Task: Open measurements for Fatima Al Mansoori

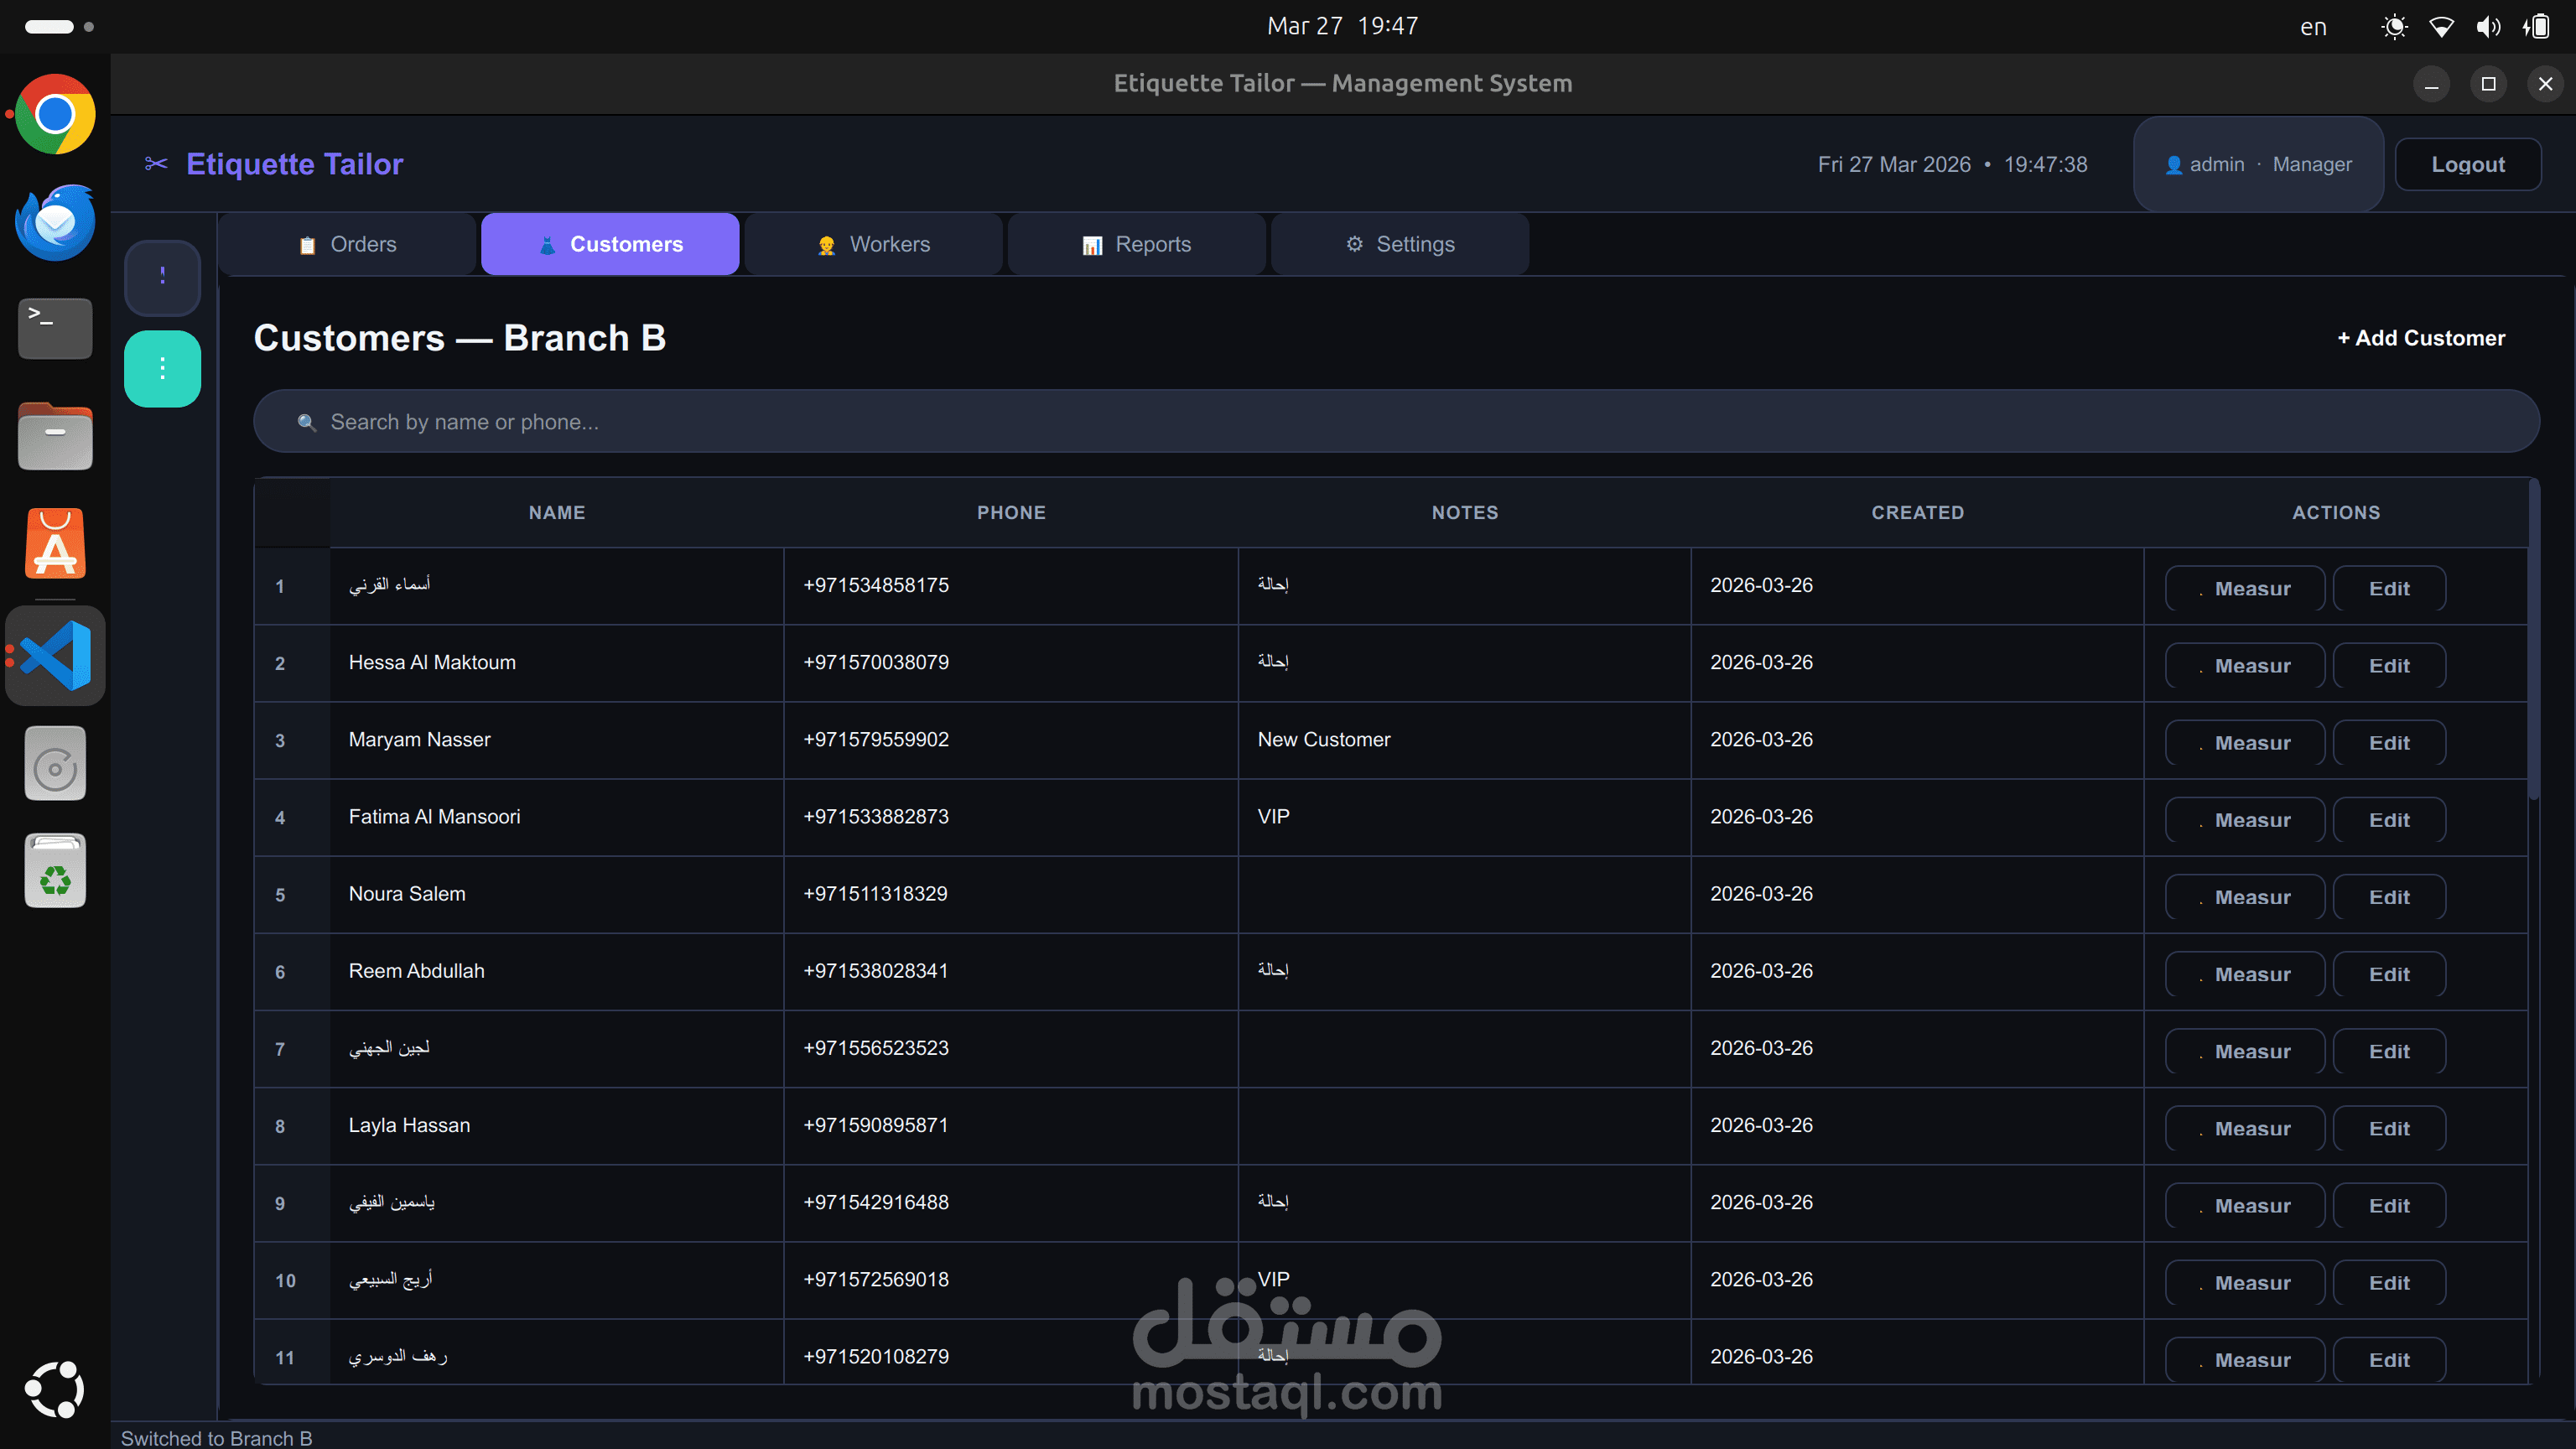Action: click(2244, 820)
